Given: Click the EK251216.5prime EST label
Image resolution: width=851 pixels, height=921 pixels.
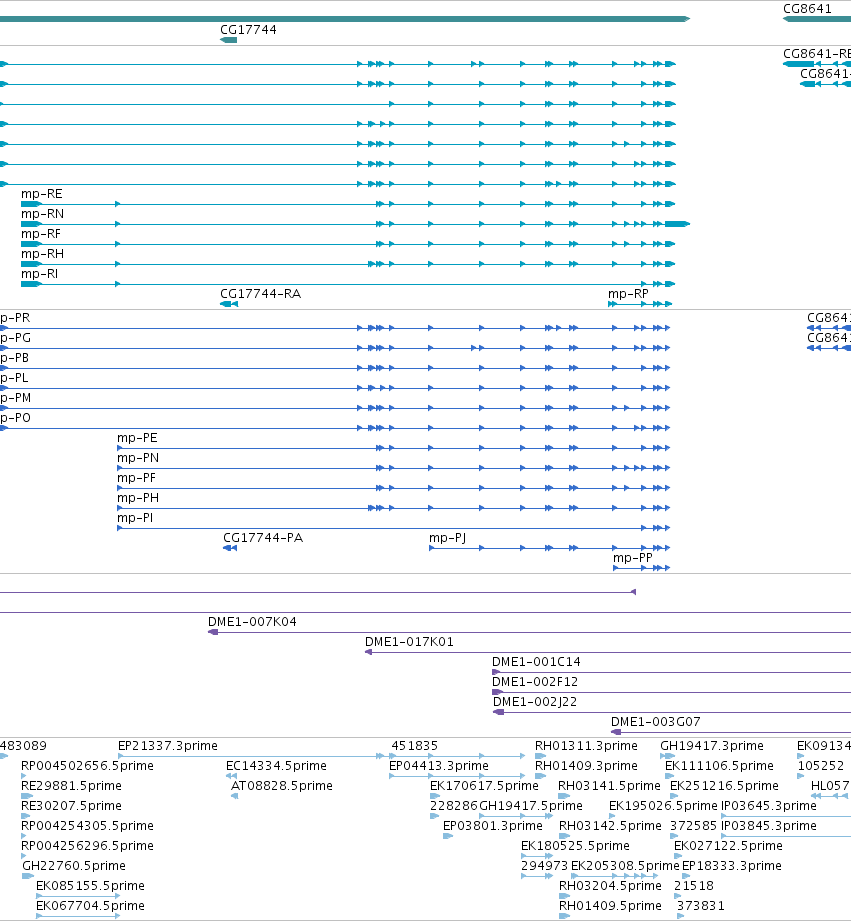Looking at the screenshot, I should coord(724,785).
